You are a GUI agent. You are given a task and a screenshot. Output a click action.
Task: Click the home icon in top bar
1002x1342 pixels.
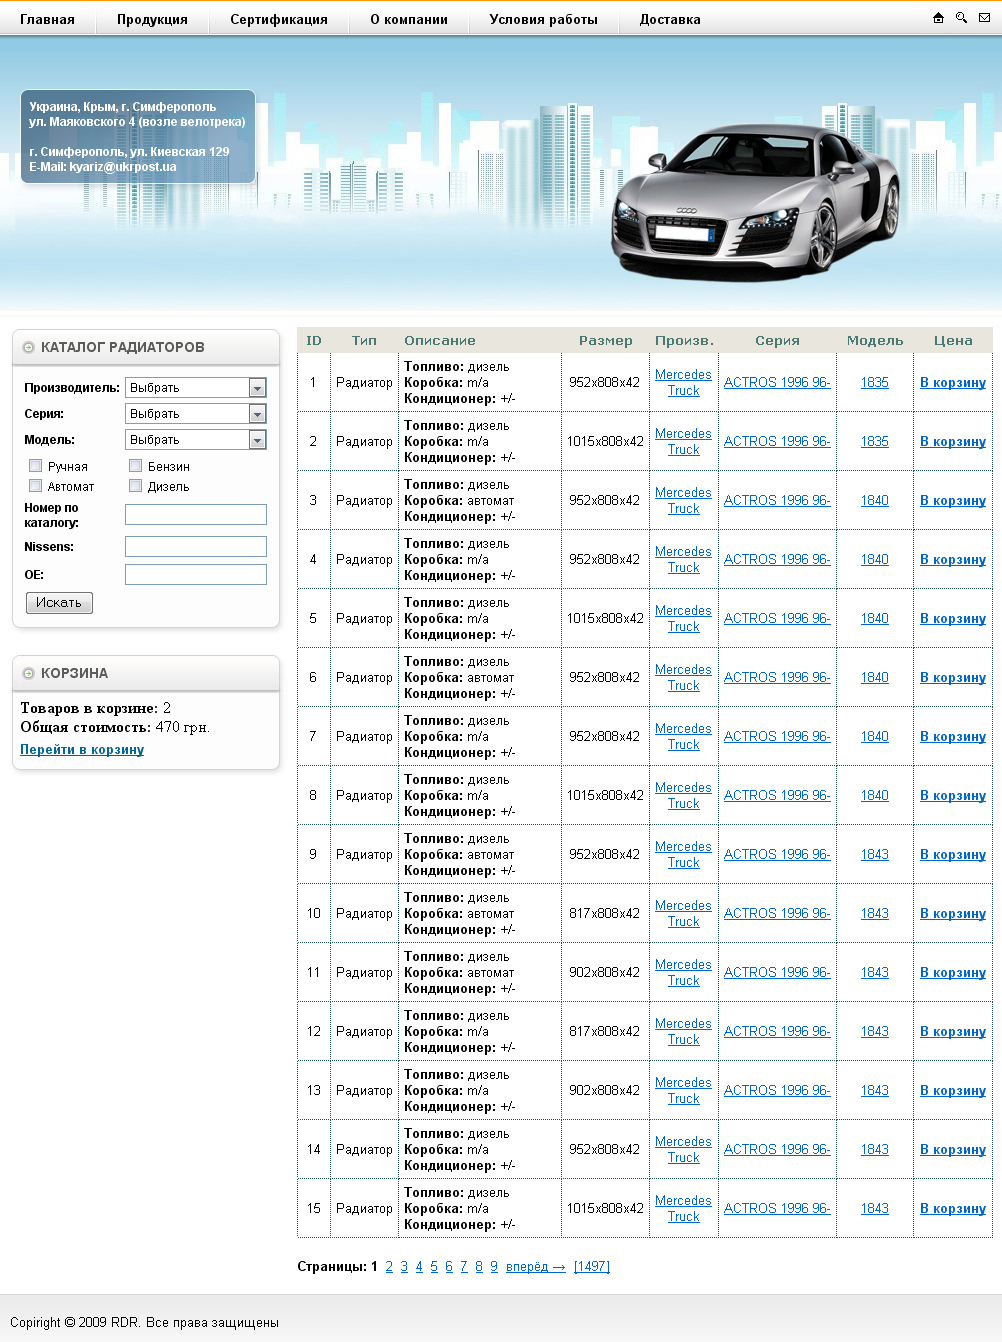[x=938, y=18]
